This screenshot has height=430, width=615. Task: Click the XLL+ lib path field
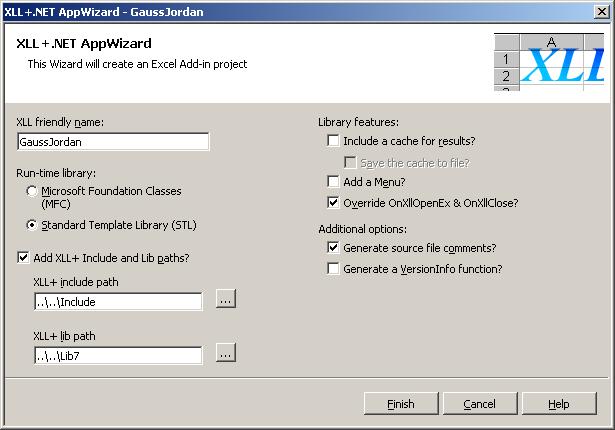117,355
